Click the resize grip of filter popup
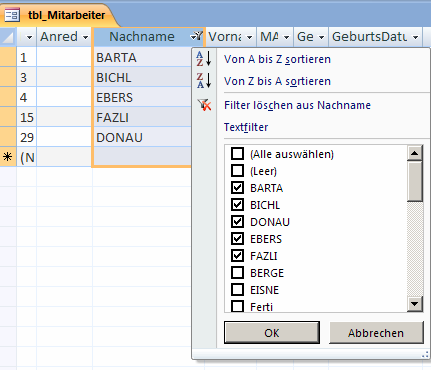The height and width of the screenshot is (370, 431). 425,354
